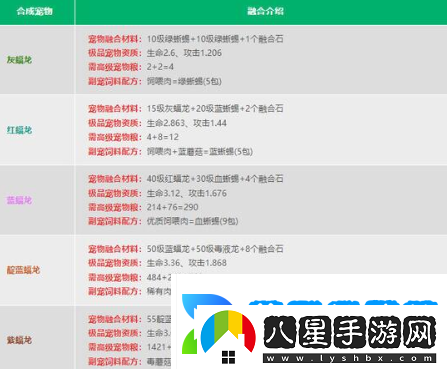The width and height of the screenshot is (447, 369).
Task: Click the value 生命2.6、攻击1.206
Action: pos(184,53)
